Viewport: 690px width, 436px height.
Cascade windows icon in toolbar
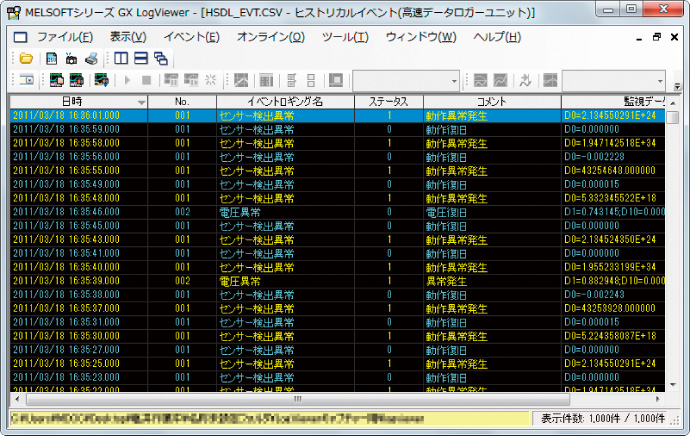point(161,58)
